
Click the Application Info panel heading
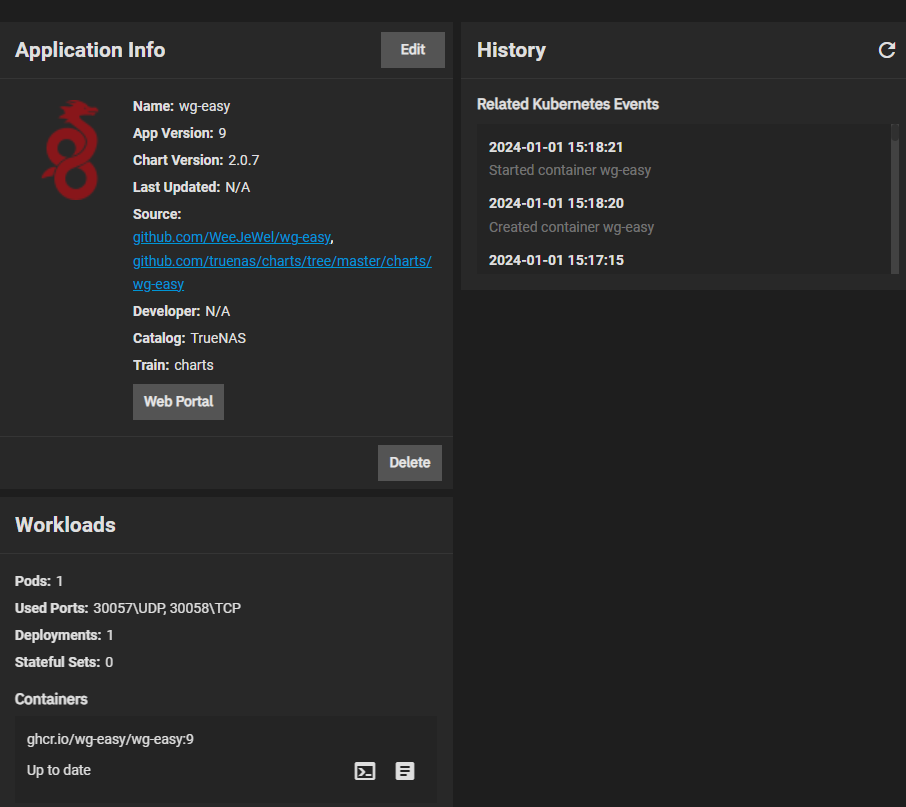click(x=90, y=50)
